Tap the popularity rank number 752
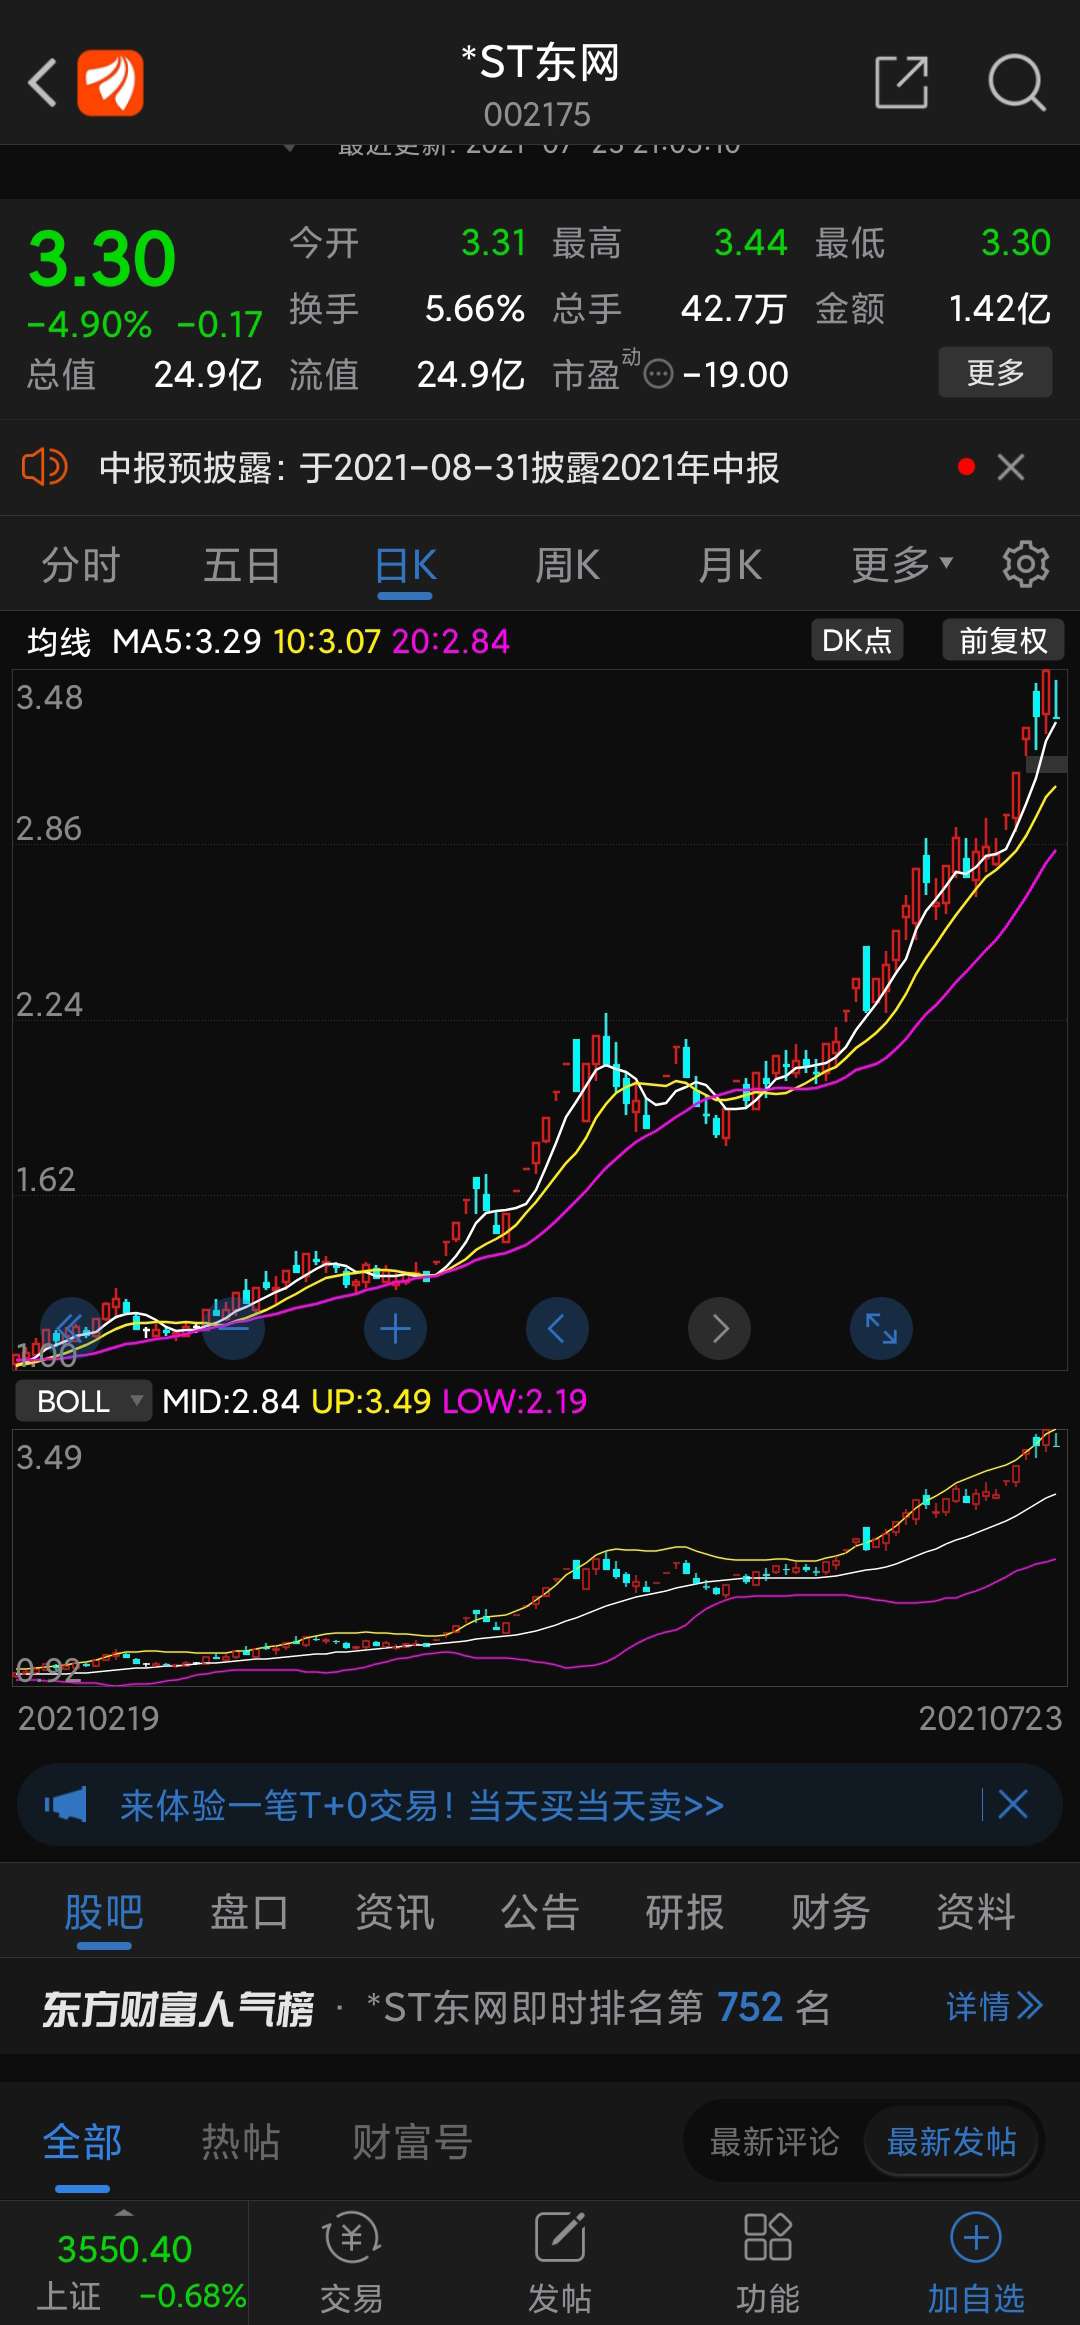This screenshot has width=1080, height=2325. (750, 2007)
